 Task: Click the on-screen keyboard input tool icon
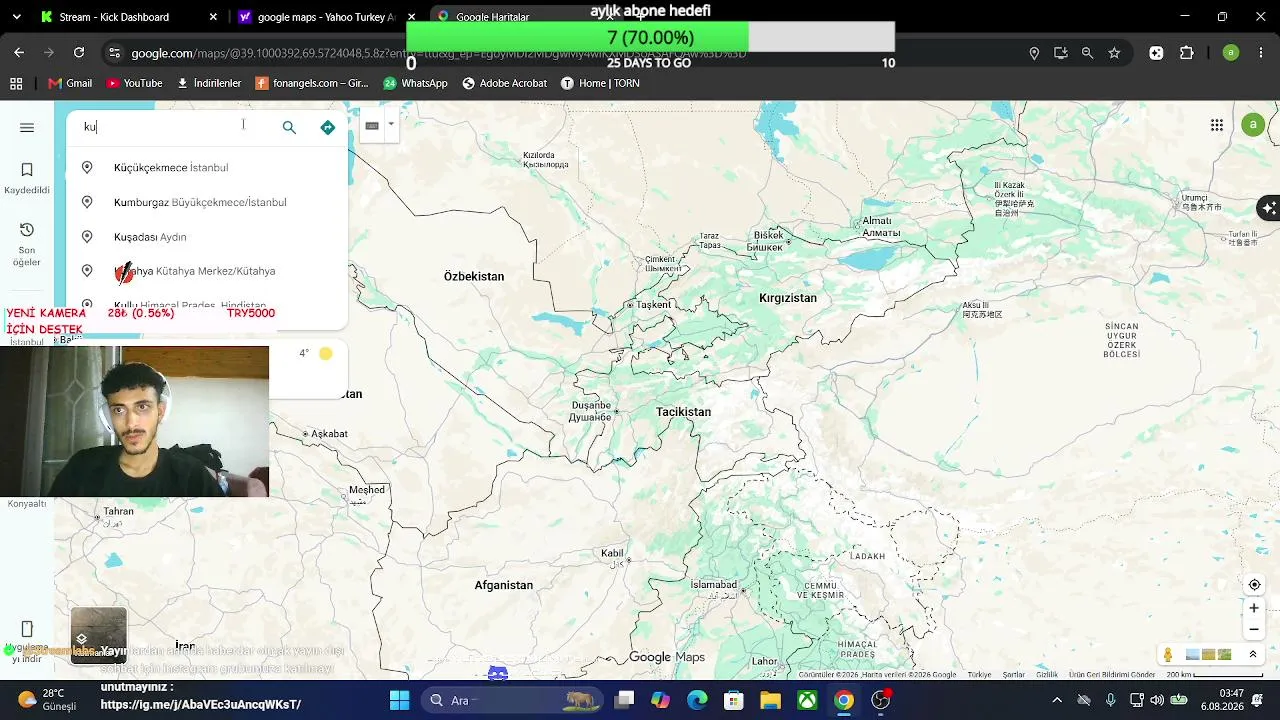[x=372, y=126]
